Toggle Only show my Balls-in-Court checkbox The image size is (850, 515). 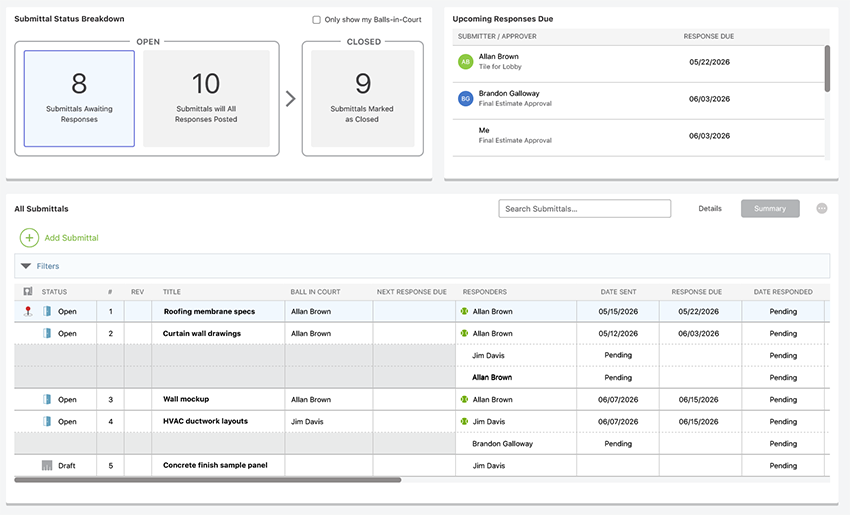pyautogui.click(x=317, y=20)
